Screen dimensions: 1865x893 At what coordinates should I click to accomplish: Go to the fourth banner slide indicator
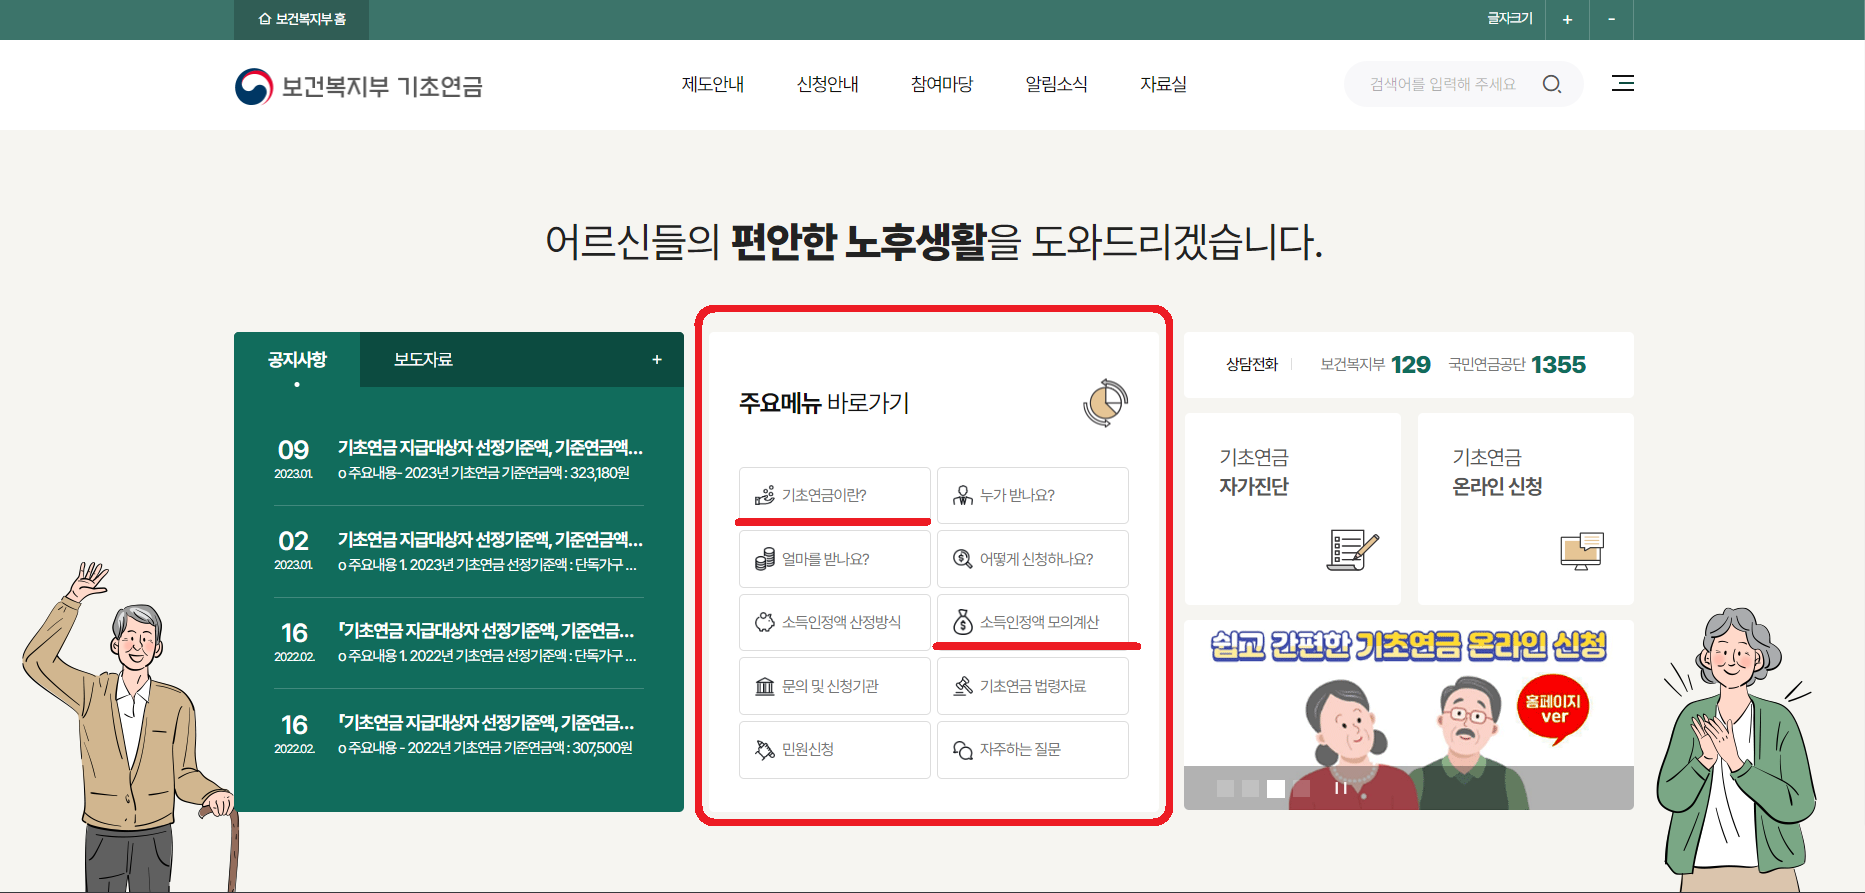[1301, 788]
